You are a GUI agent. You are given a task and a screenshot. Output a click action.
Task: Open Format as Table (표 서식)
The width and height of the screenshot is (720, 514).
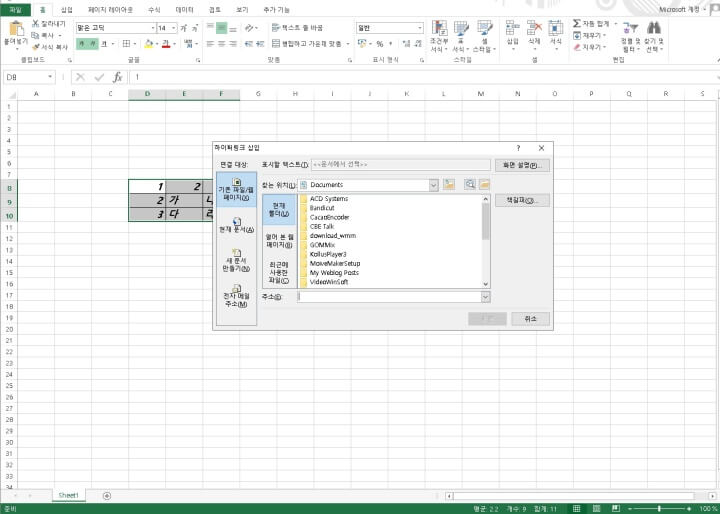[x=461, y=36]
